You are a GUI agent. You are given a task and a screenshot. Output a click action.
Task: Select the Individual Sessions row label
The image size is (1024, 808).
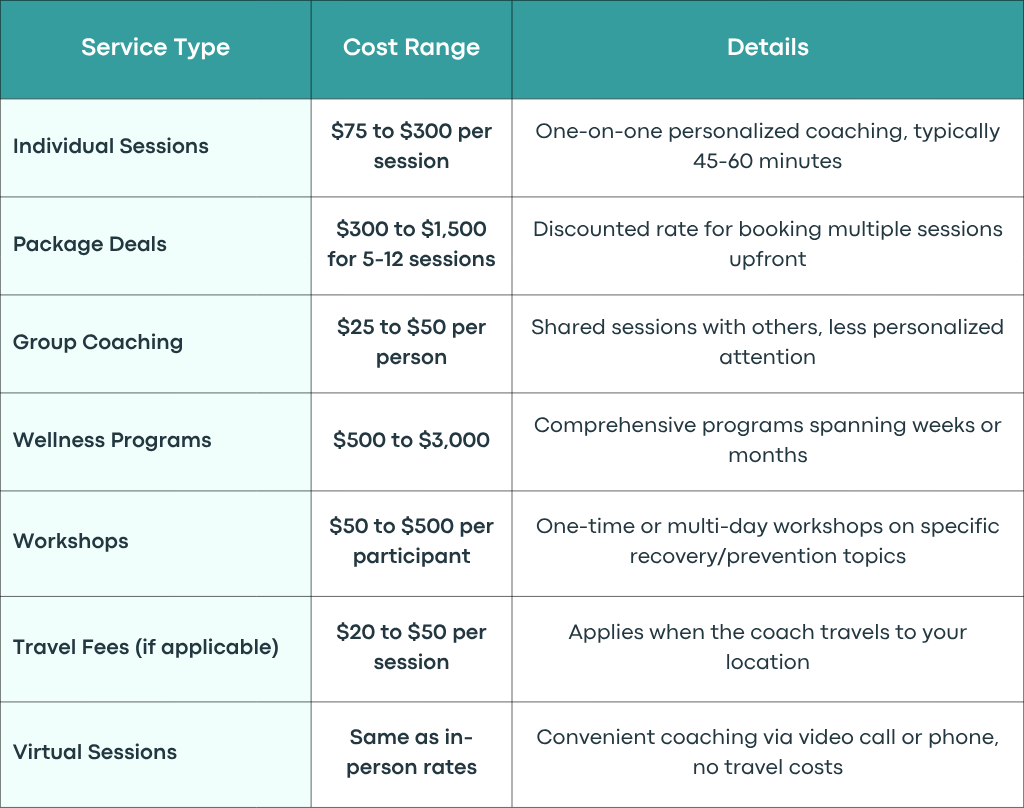pyautogui.click(x=111, y=146)
